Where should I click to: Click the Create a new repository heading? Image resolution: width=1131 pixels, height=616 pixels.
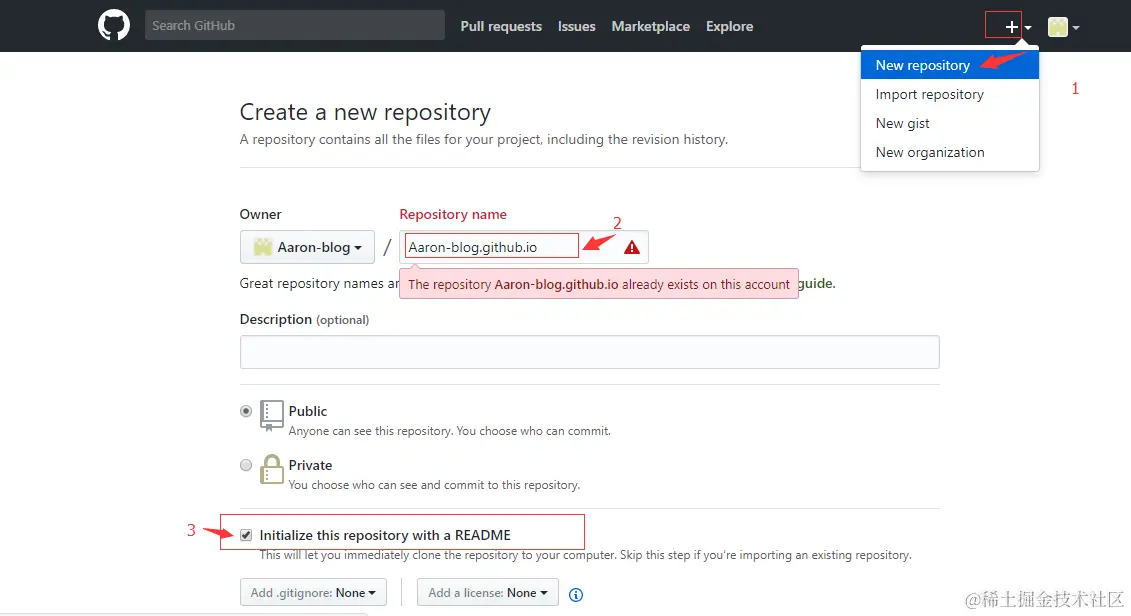click(365, 113)
